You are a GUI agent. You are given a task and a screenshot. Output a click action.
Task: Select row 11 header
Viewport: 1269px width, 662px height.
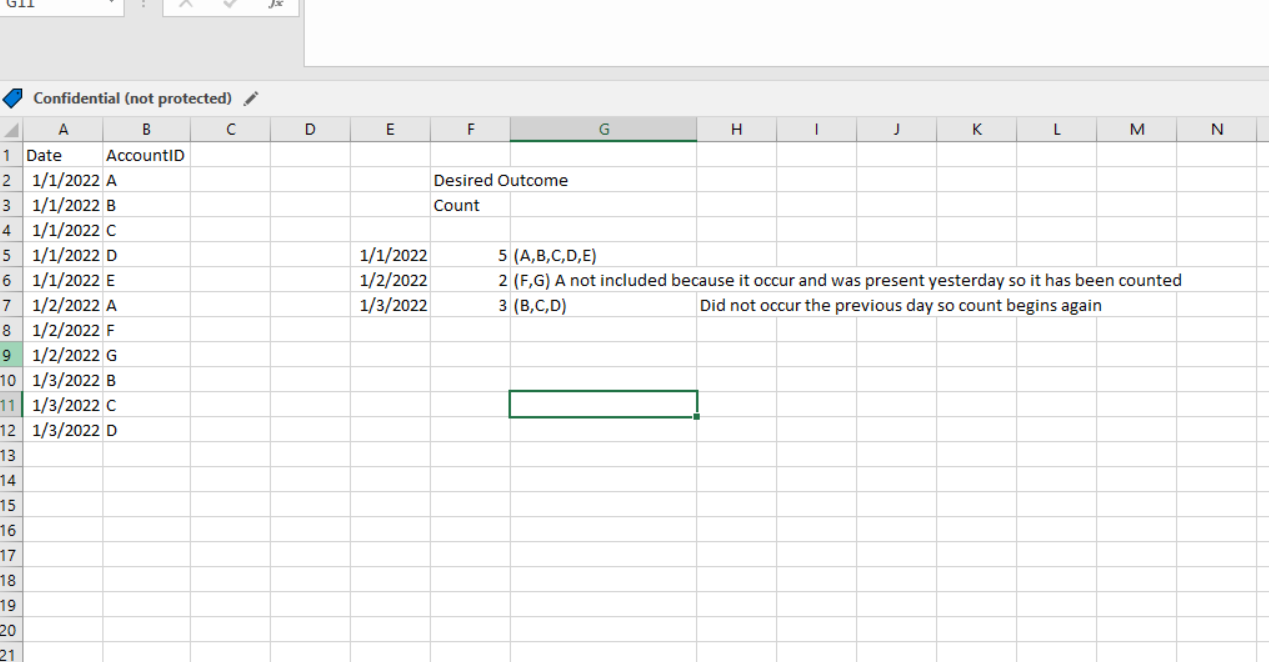click(11, 405)
